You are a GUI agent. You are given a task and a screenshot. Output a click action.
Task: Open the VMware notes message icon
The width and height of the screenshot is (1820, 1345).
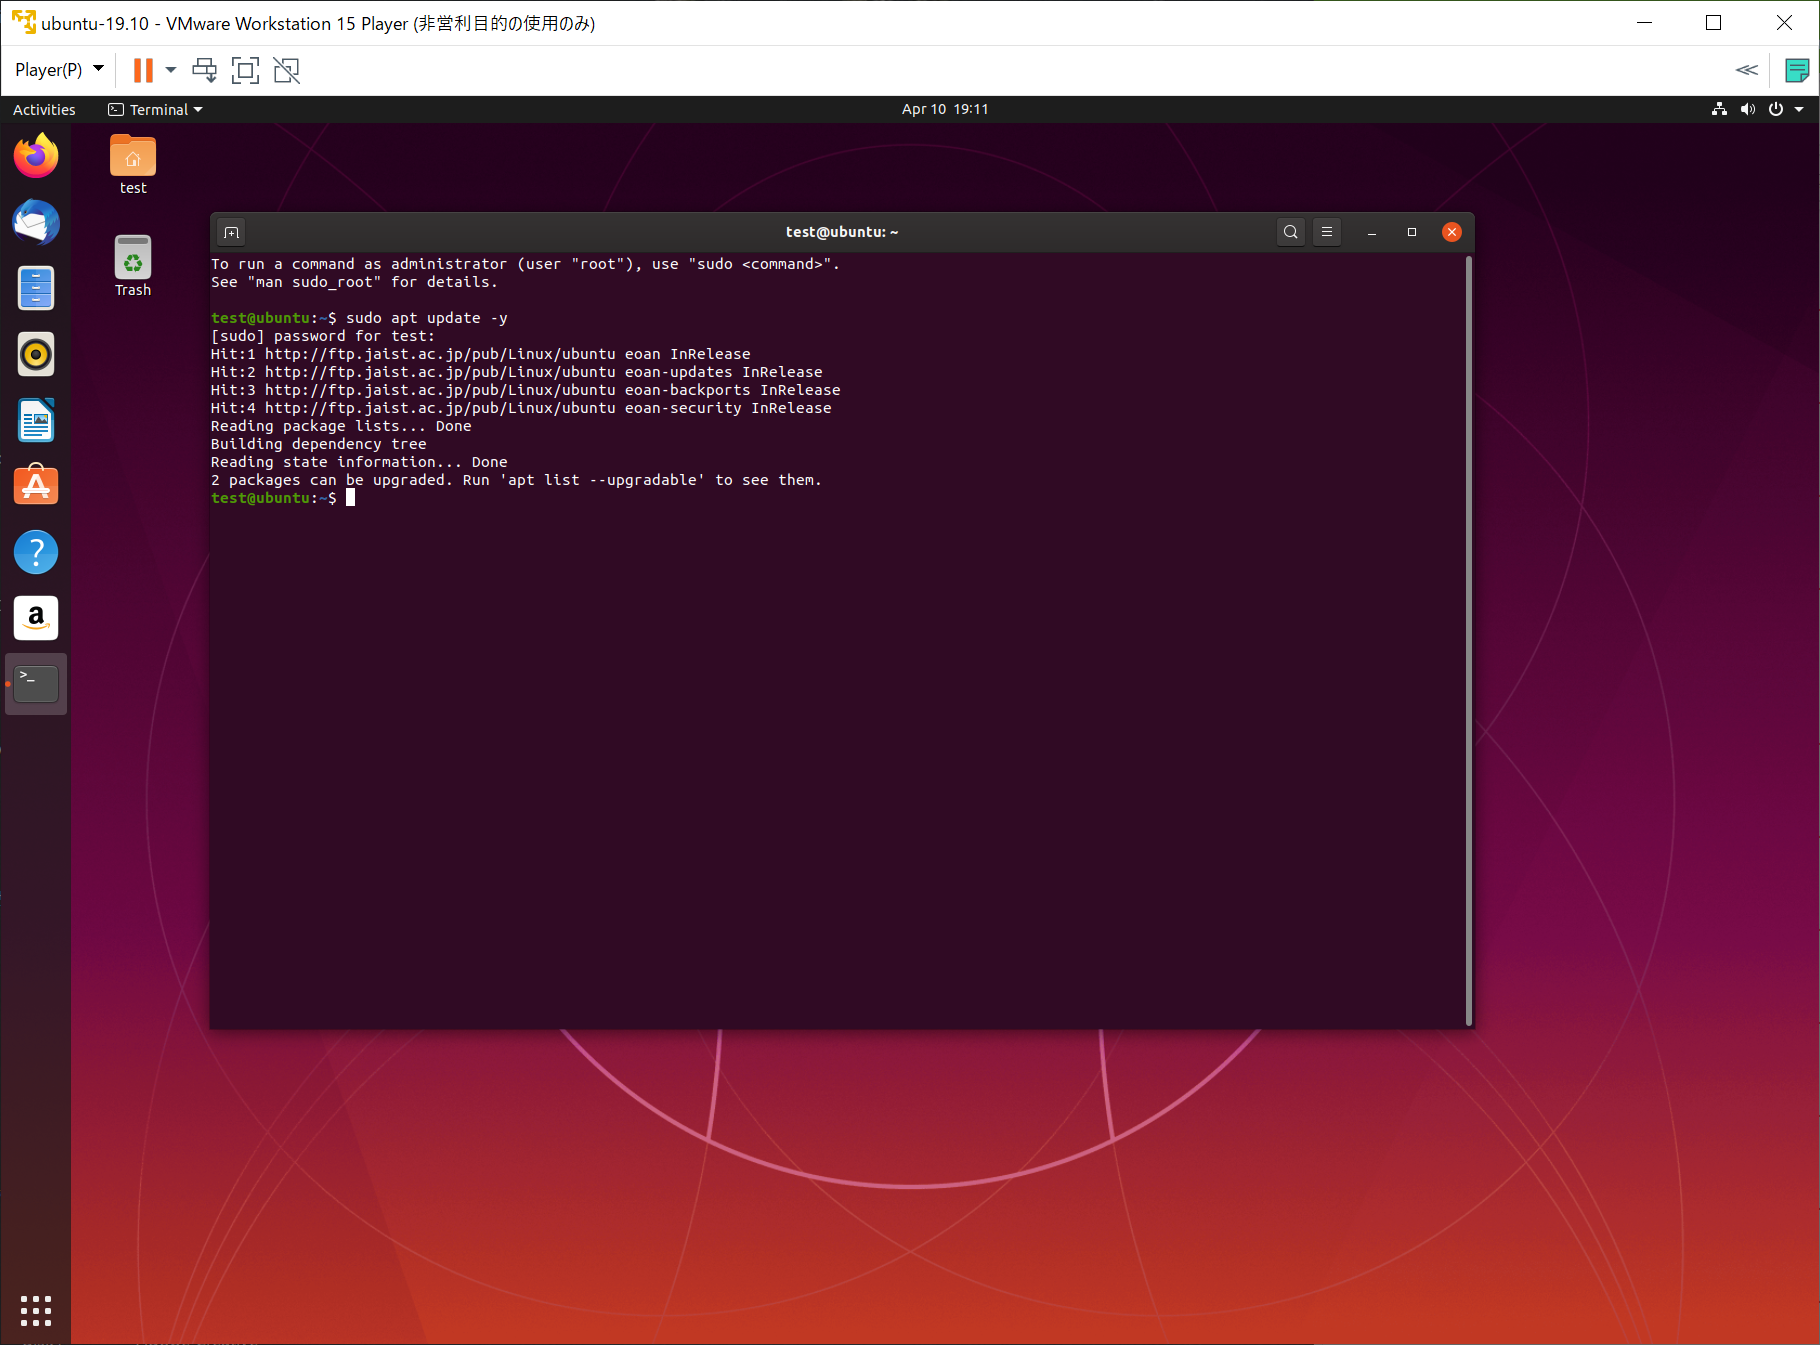pyautogui.click(x=1797, y=70)
